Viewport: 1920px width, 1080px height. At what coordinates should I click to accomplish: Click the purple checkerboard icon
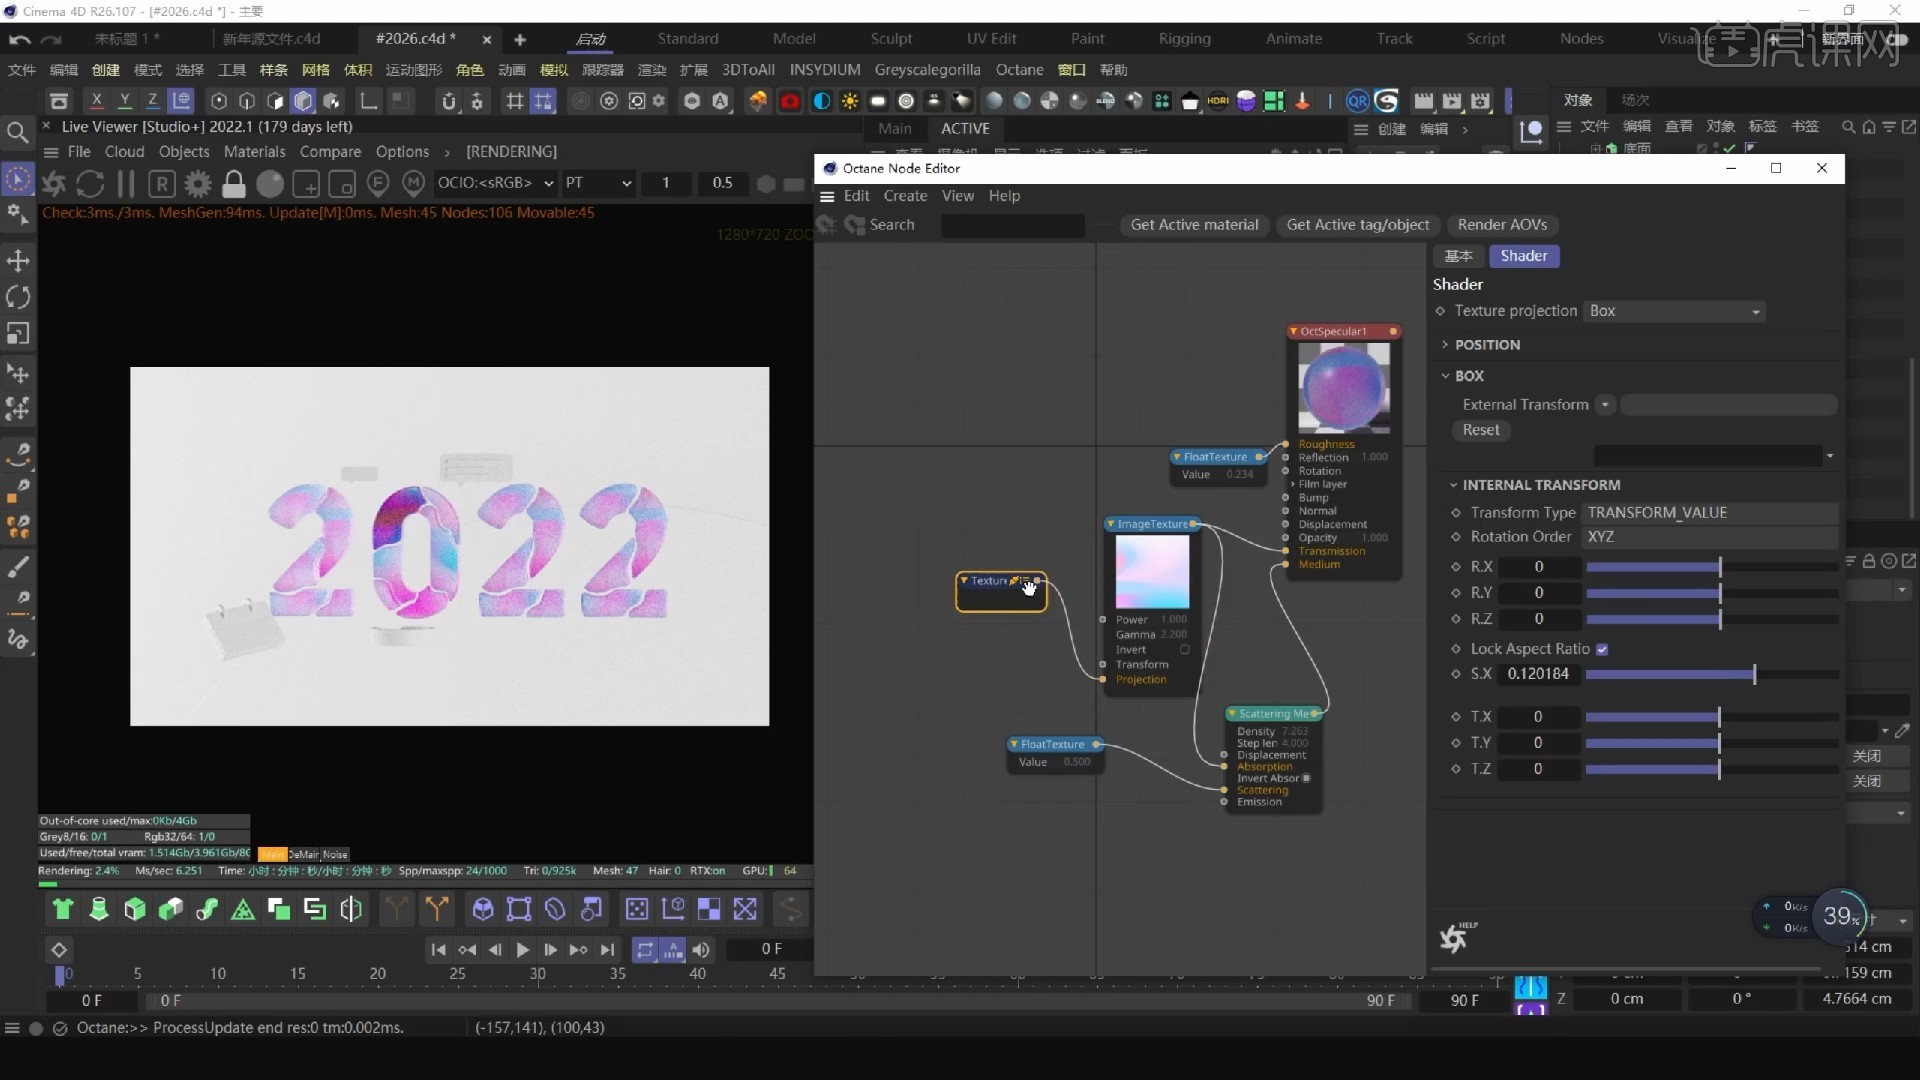click(x=709, y=909)
